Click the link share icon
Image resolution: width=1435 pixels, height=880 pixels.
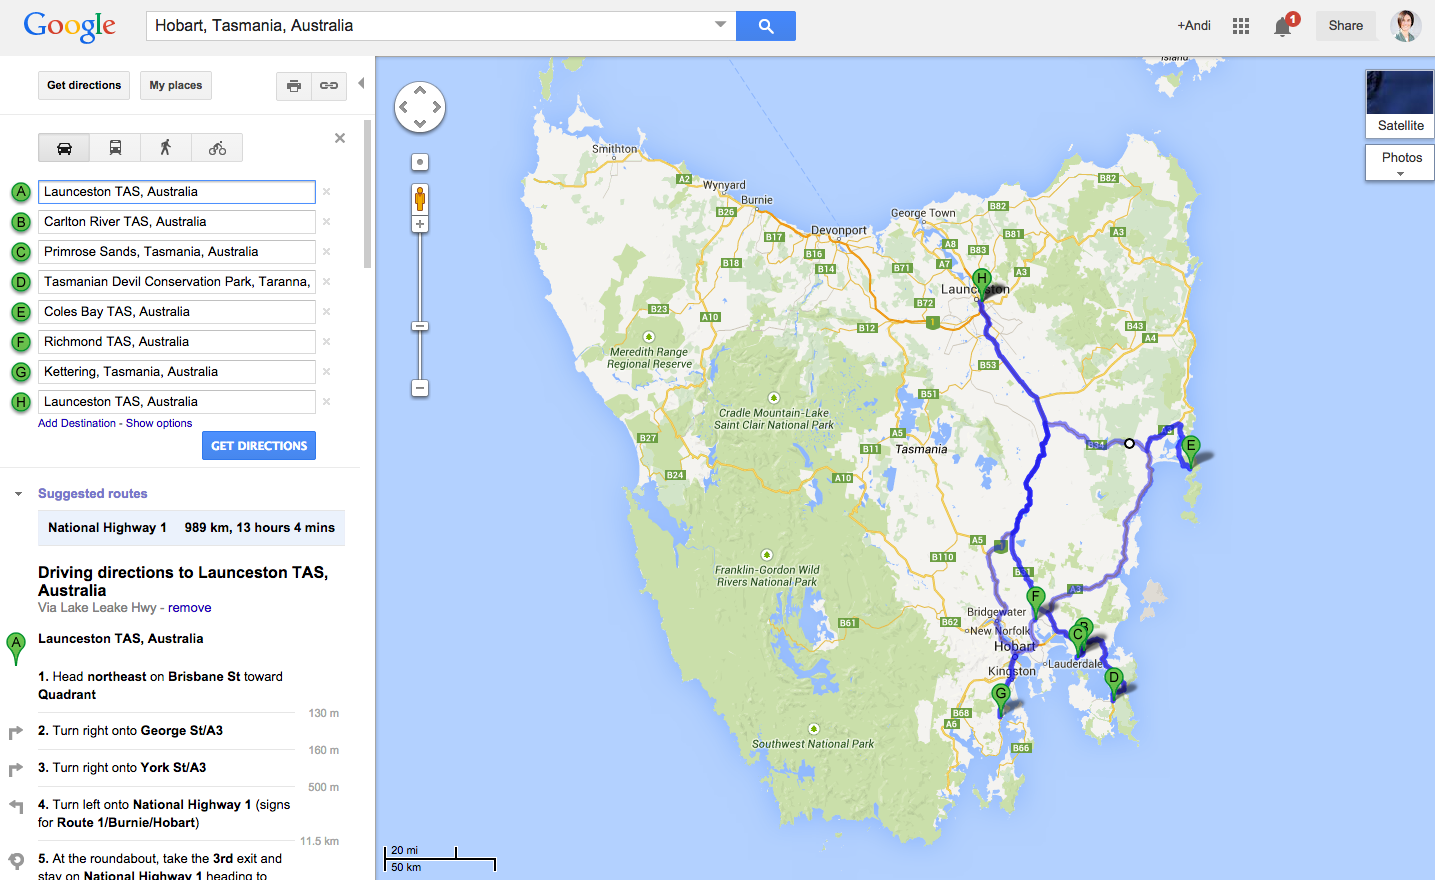(x=329, y=86)
